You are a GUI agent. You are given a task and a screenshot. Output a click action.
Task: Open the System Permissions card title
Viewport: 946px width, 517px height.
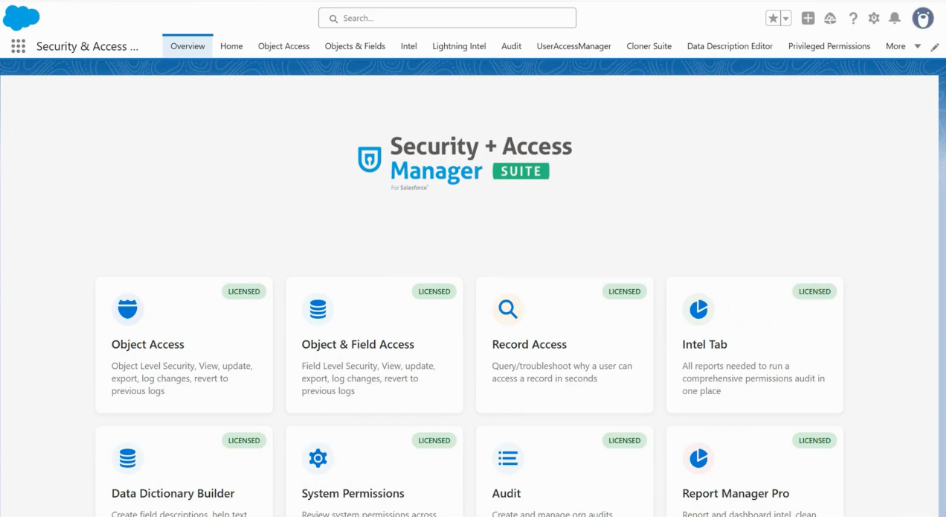click(353, 493)
